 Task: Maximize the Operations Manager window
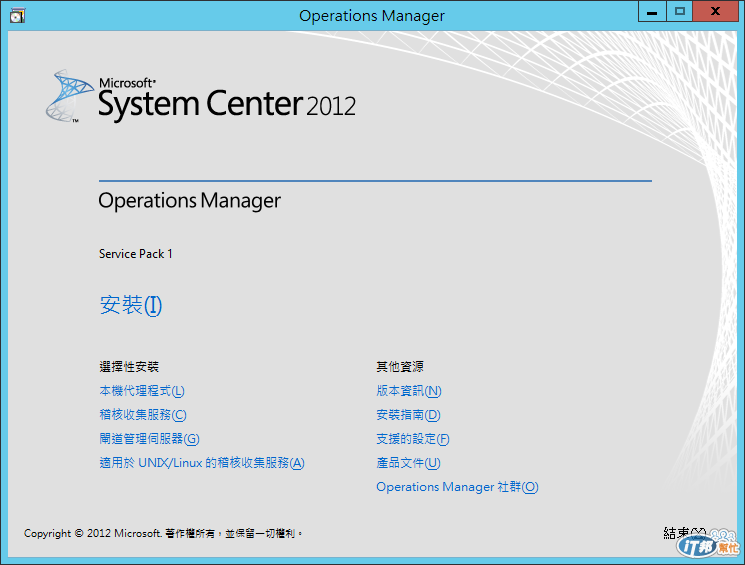[x=679, y=11]
